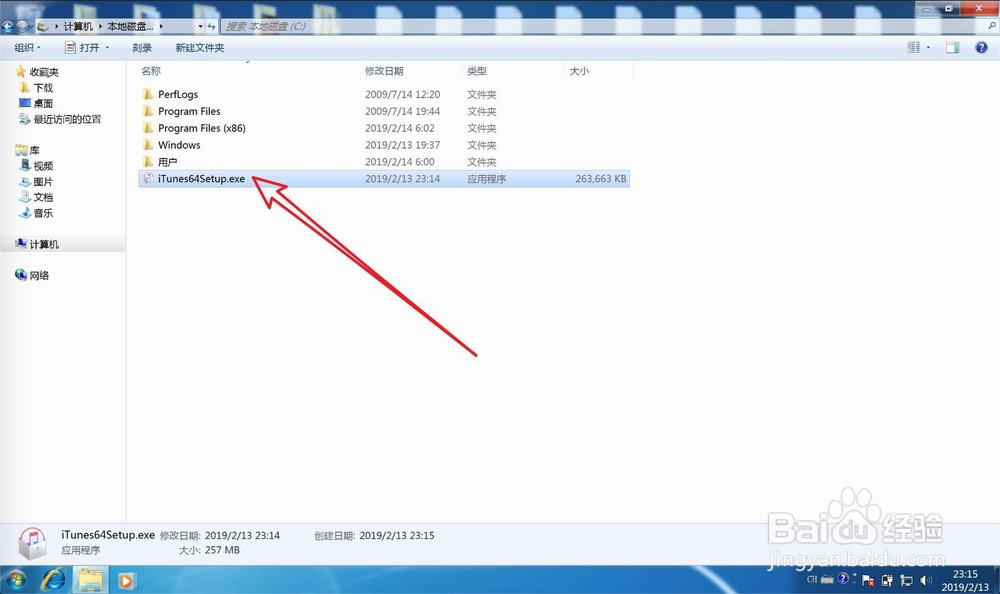Image resolution: width=1000 pixels, height=594 pixels.
Task: Select the 用户 folder
Action: 168,162
